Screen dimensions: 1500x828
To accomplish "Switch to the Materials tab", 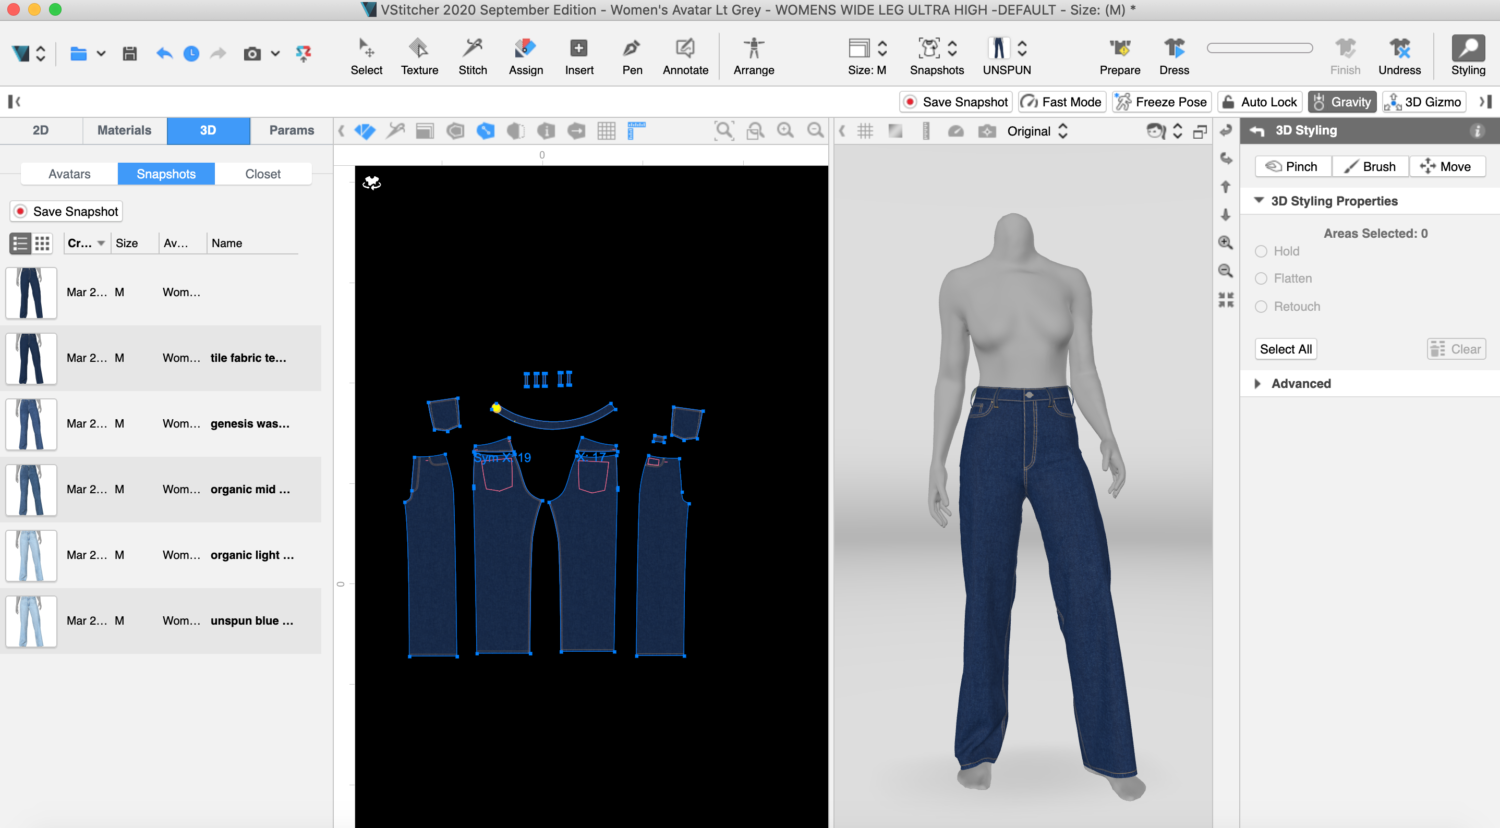I will tap(124, 130).
